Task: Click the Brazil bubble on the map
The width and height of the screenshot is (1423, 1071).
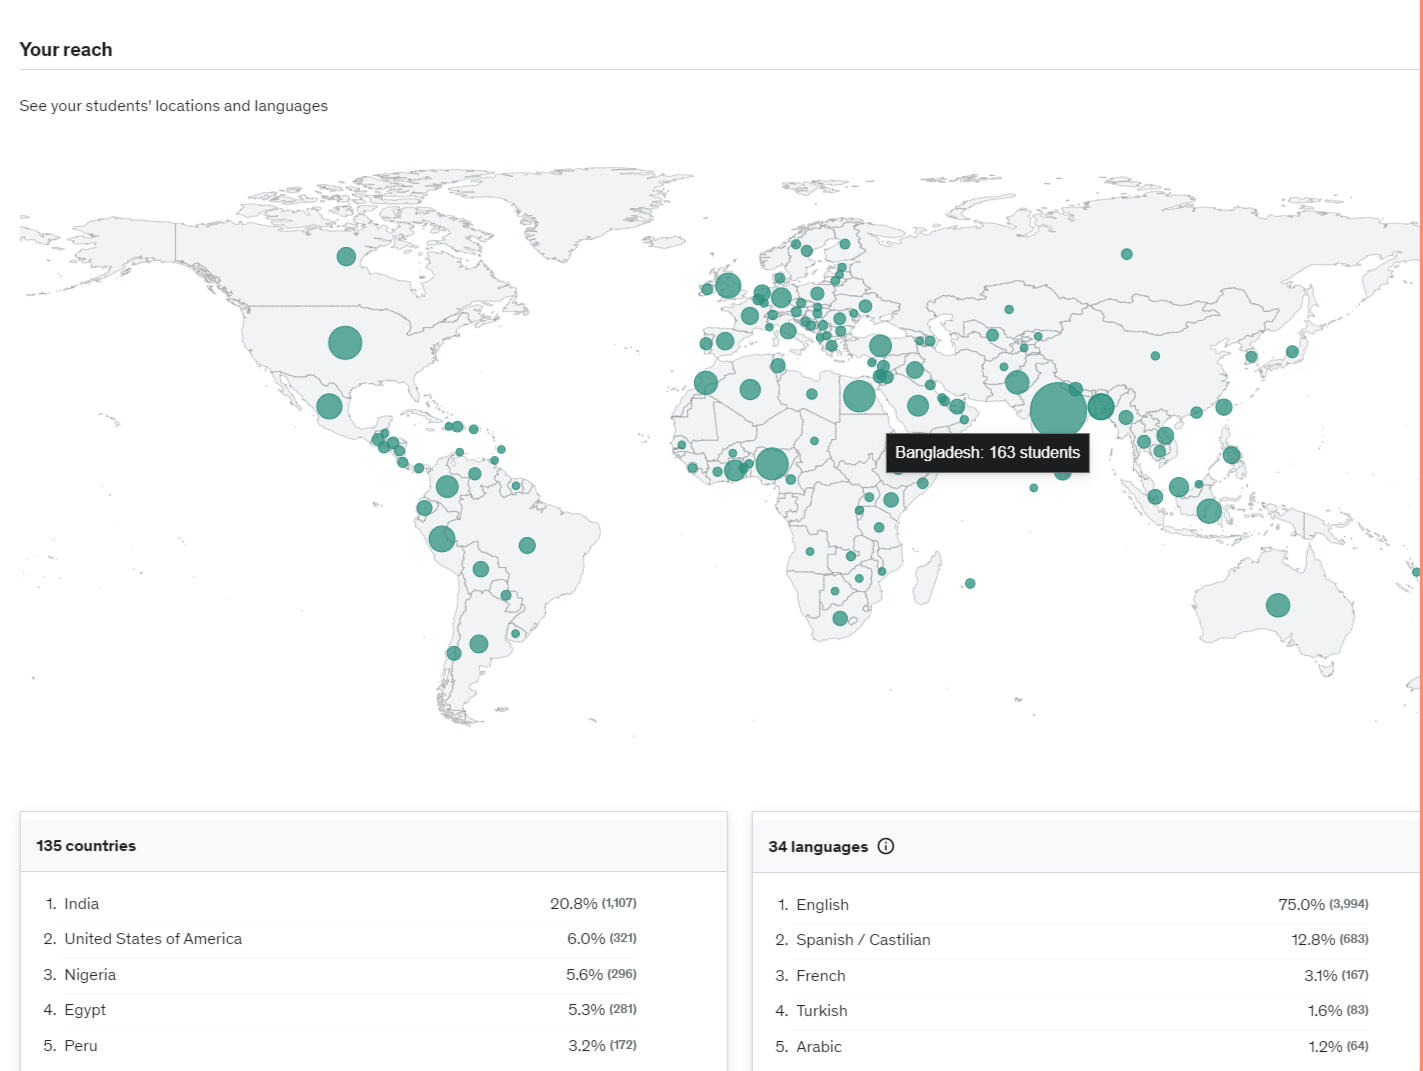Action: click(527, 545)
